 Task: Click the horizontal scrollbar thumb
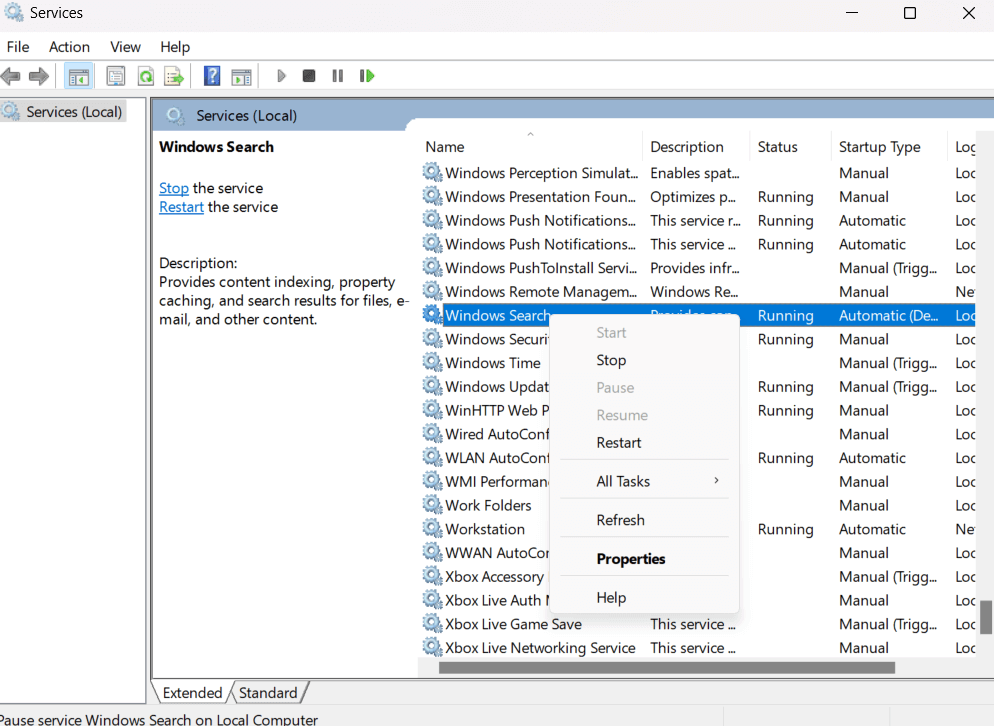[x=666, y=668]
